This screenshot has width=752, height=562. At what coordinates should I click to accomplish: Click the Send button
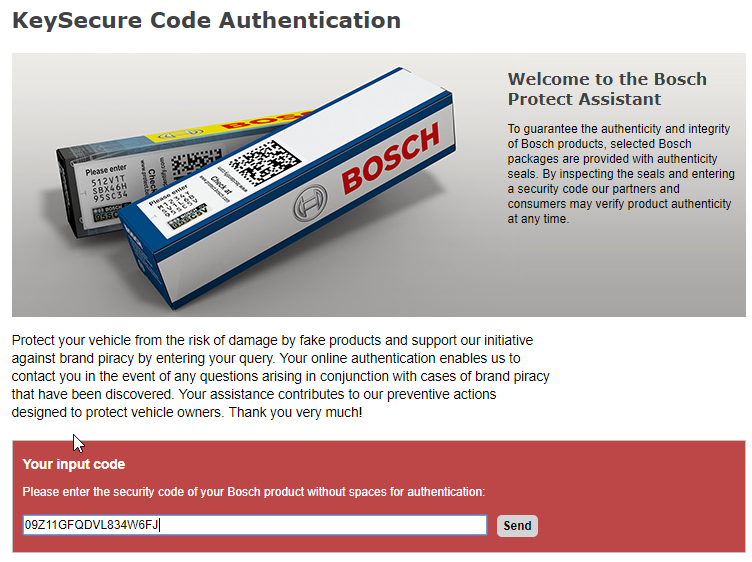tap(517, 526)
